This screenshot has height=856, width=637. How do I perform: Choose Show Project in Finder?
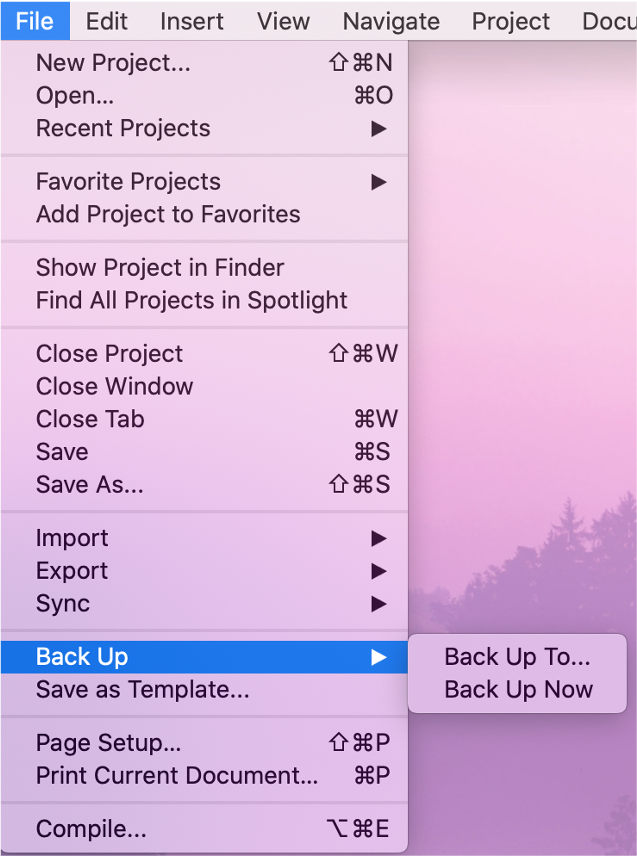[204, 268]
